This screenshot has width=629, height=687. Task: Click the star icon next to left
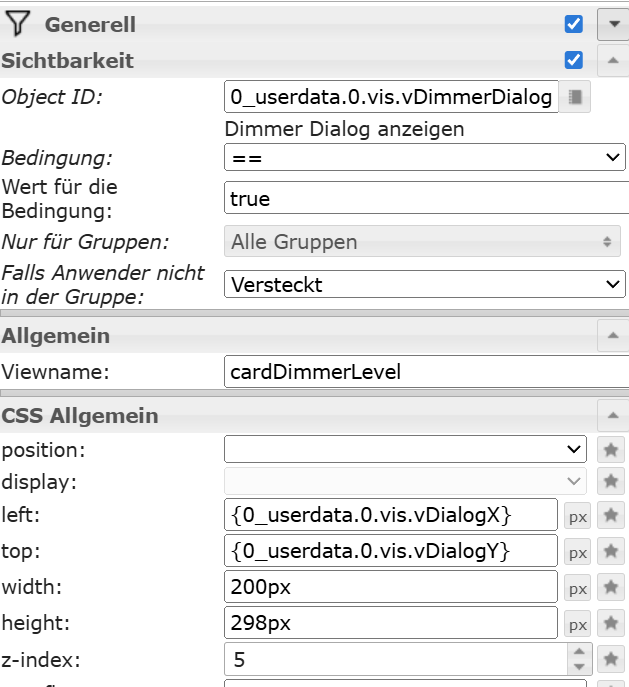coord(612,516)
